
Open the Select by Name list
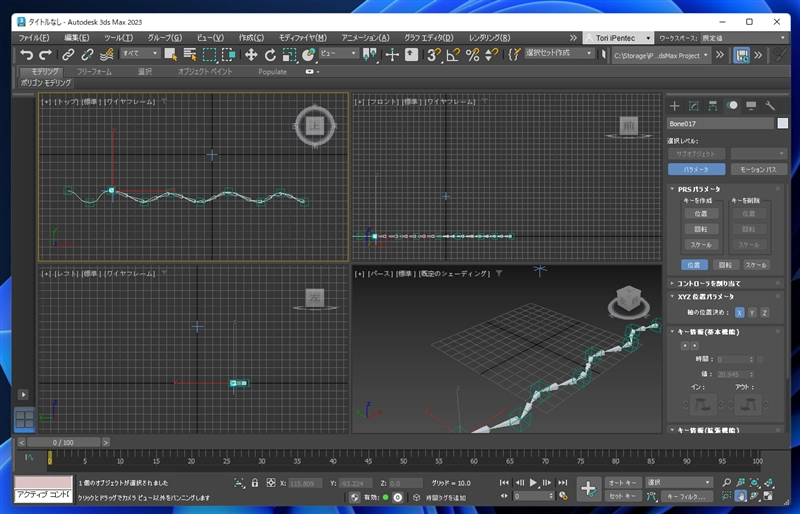tap(190, 55)
